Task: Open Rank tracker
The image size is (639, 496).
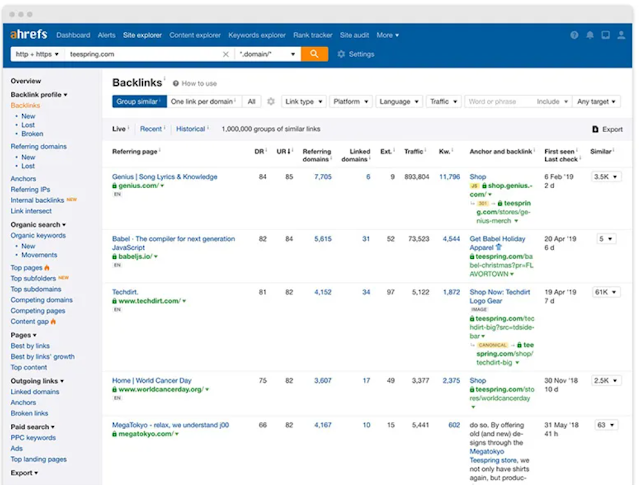Action: pos(313,35)
